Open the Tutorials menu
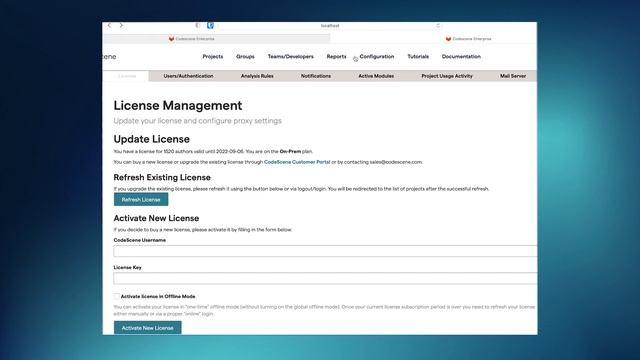The image size is (640, 360). (x=418, y=56)
